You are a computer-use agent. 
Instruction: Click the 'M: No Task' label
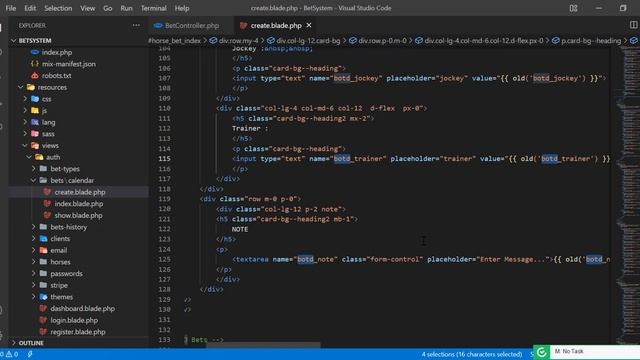(x=569, y=351)
